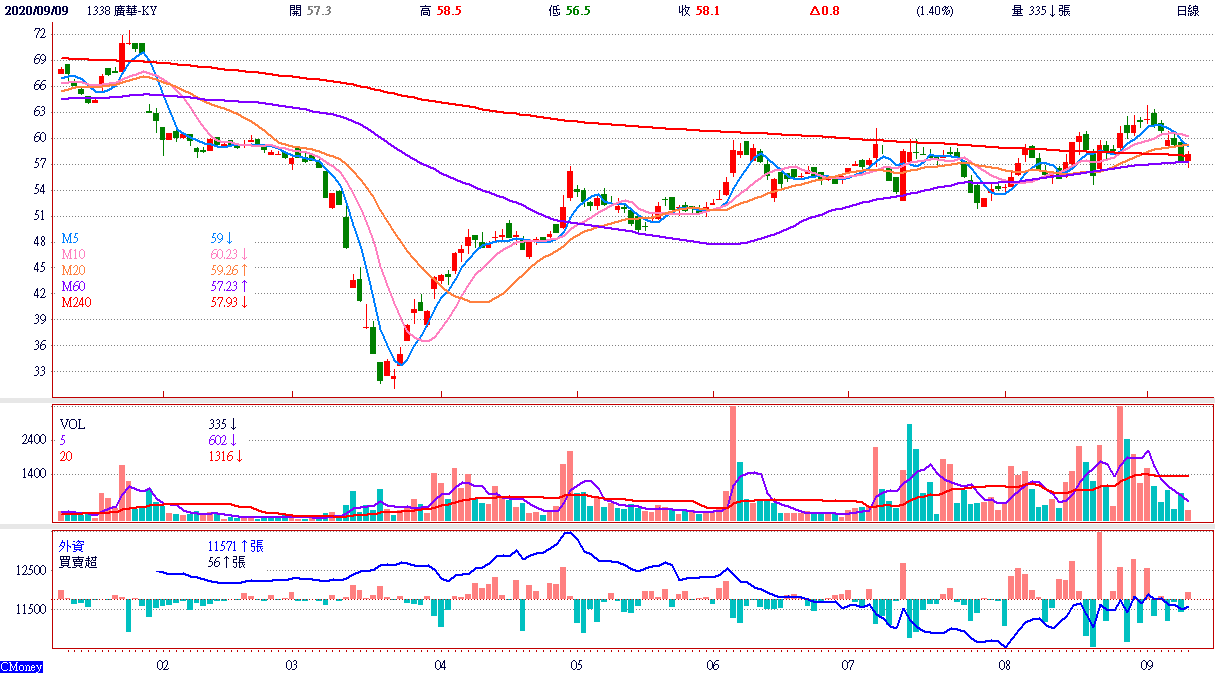
Task: Select the 日線 daily chart label
Action: 1187,10
